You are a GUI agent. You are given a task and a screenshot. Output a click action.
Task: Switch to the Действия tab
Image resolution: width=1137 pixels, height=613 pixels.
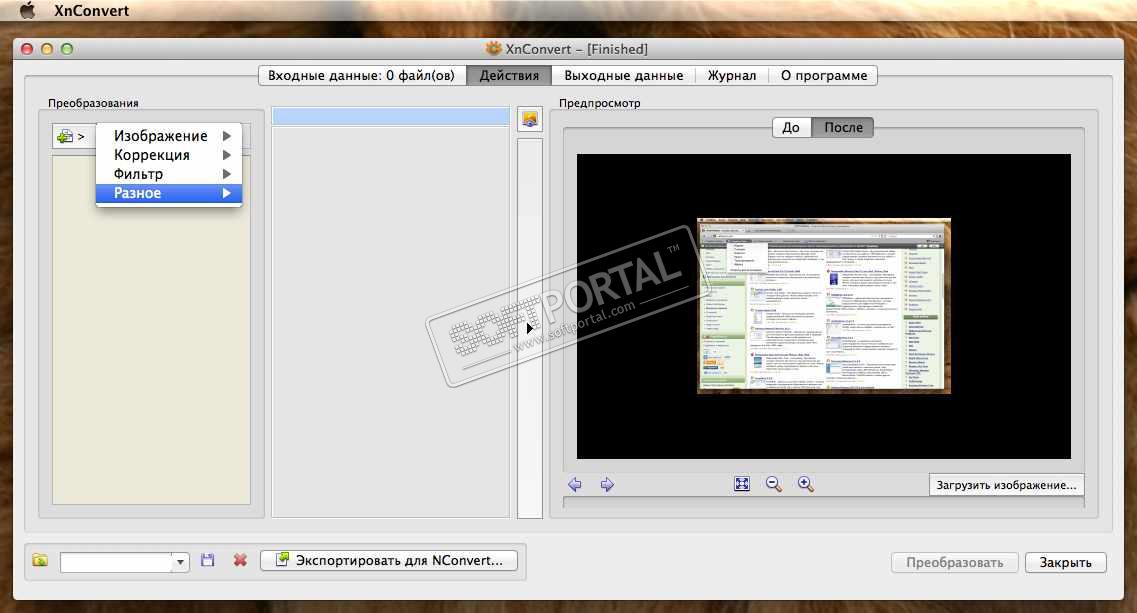click(509, 75)
